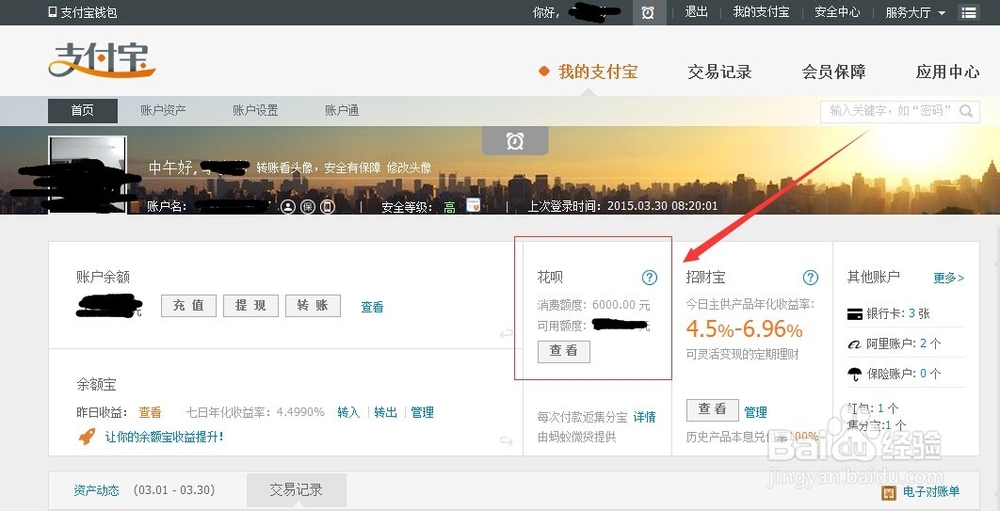The image size is (1000, 511).
Task: Select the 首页 sub tab
Action: pos(83,110)
